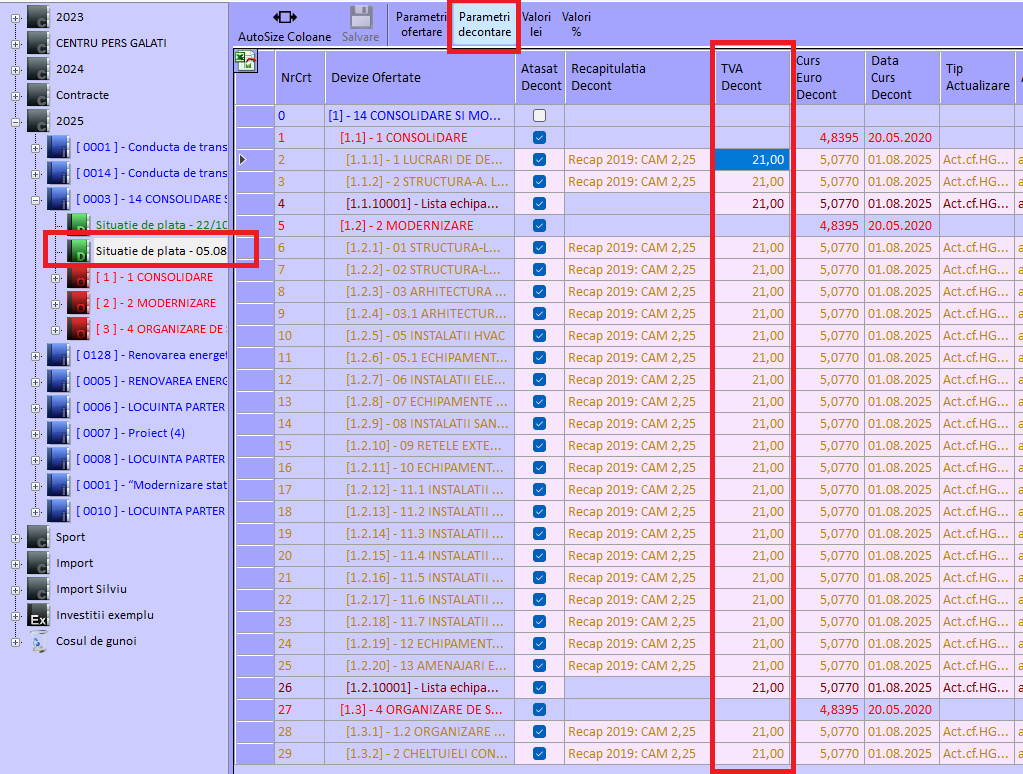Click the CENTRU PERS GALATI folder icon
Image resolution: width=1023 pixels, height=774 pixels.
pyautogui.click(x=38, y=43)
